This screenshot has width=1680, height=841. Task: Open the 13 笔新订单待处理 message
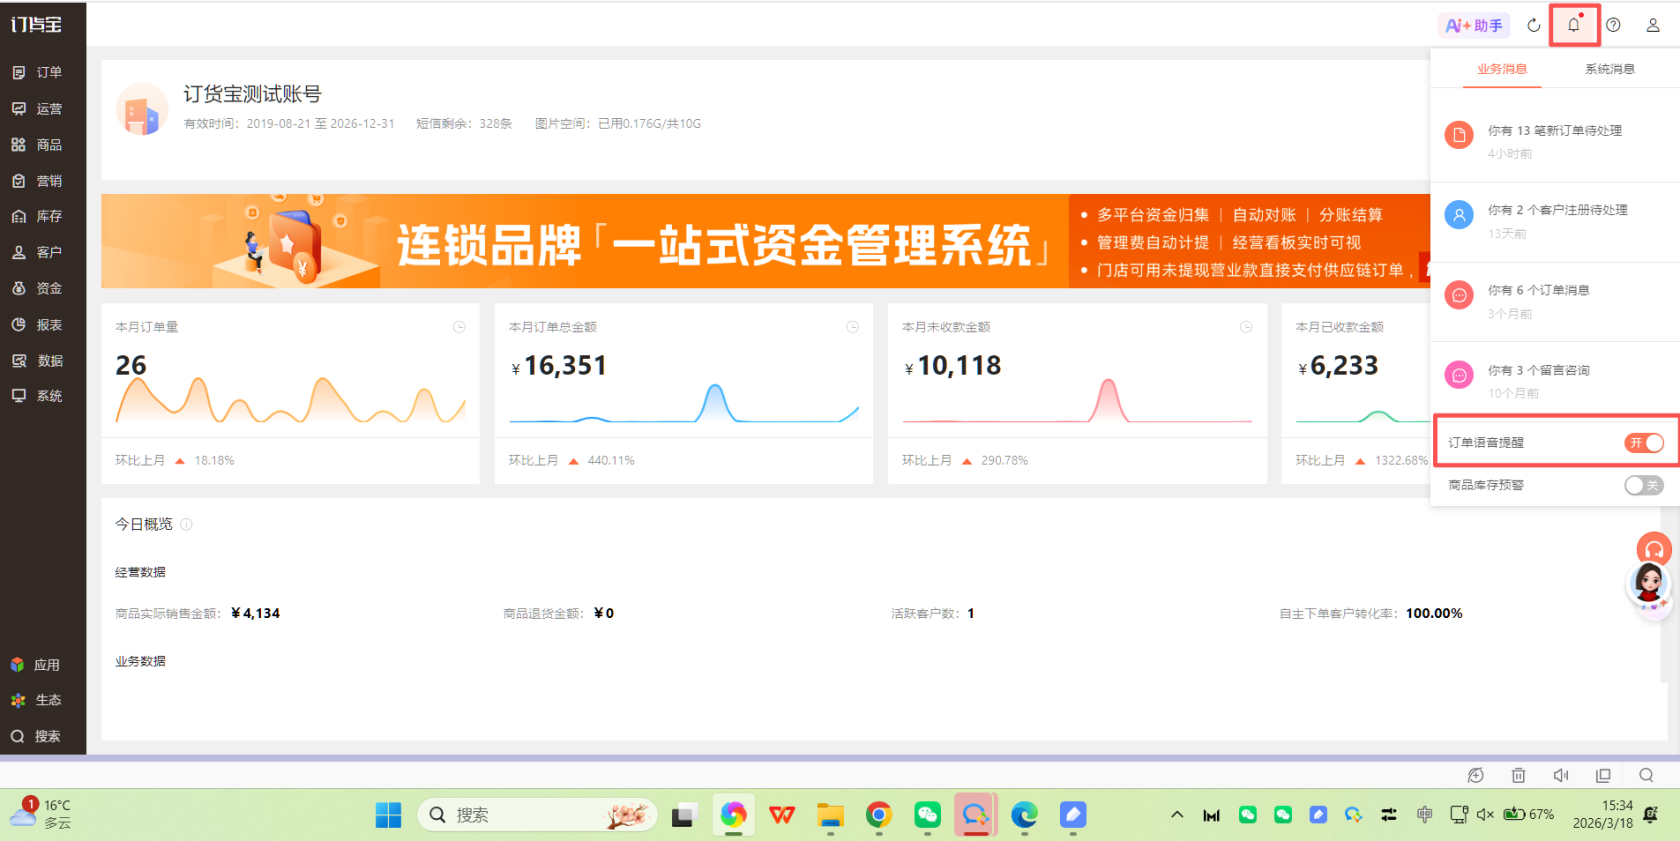coord(1555,141)
